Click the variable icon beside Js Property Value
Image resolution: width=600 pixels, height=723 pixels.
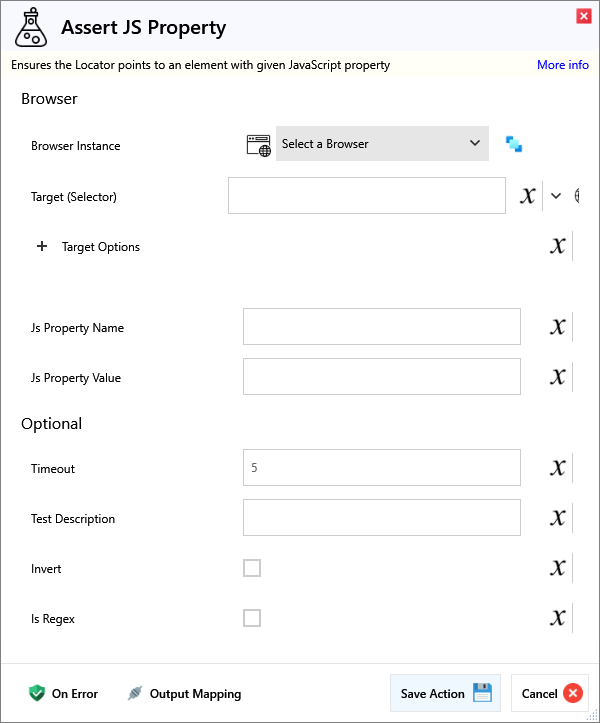point(558,377)
